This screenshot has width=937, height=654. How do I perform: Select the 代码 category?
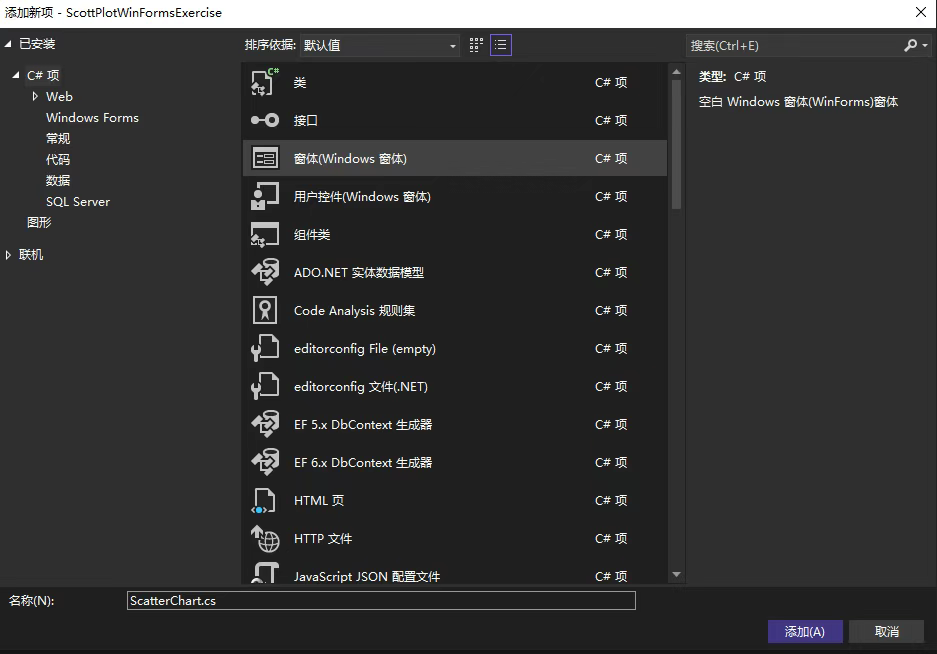58,160
